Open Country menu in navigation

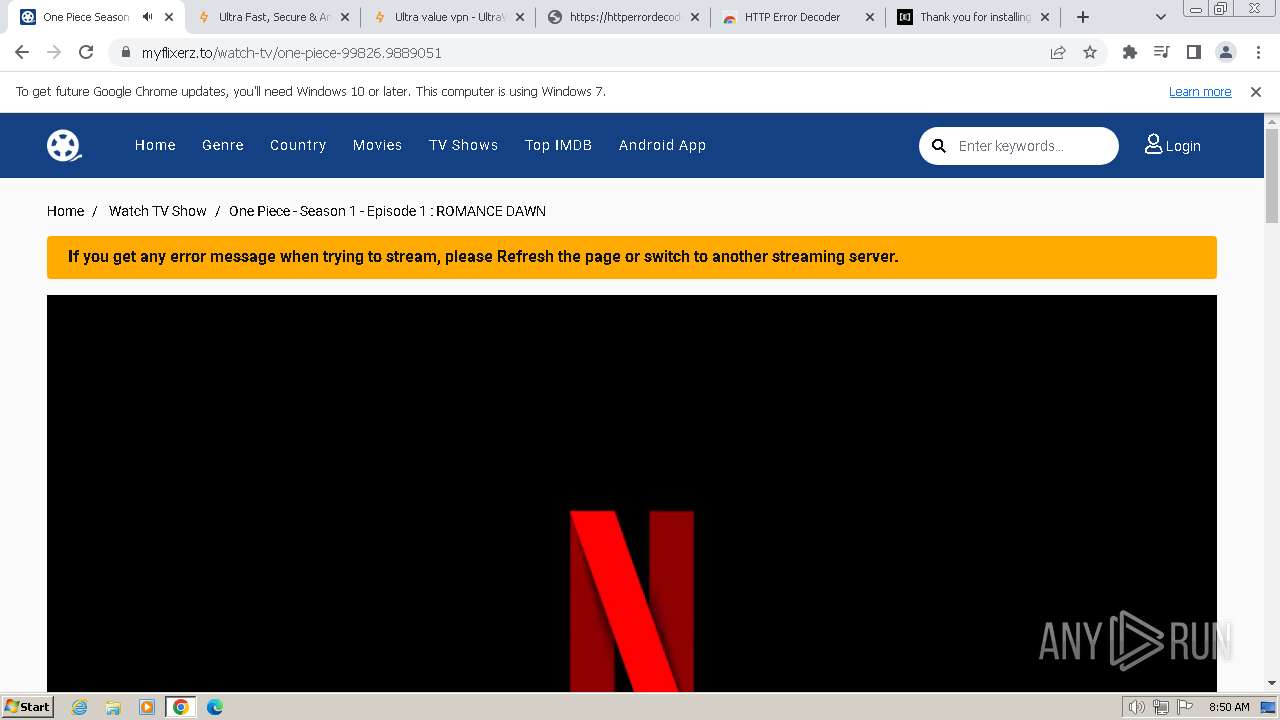tap(298, 145)
